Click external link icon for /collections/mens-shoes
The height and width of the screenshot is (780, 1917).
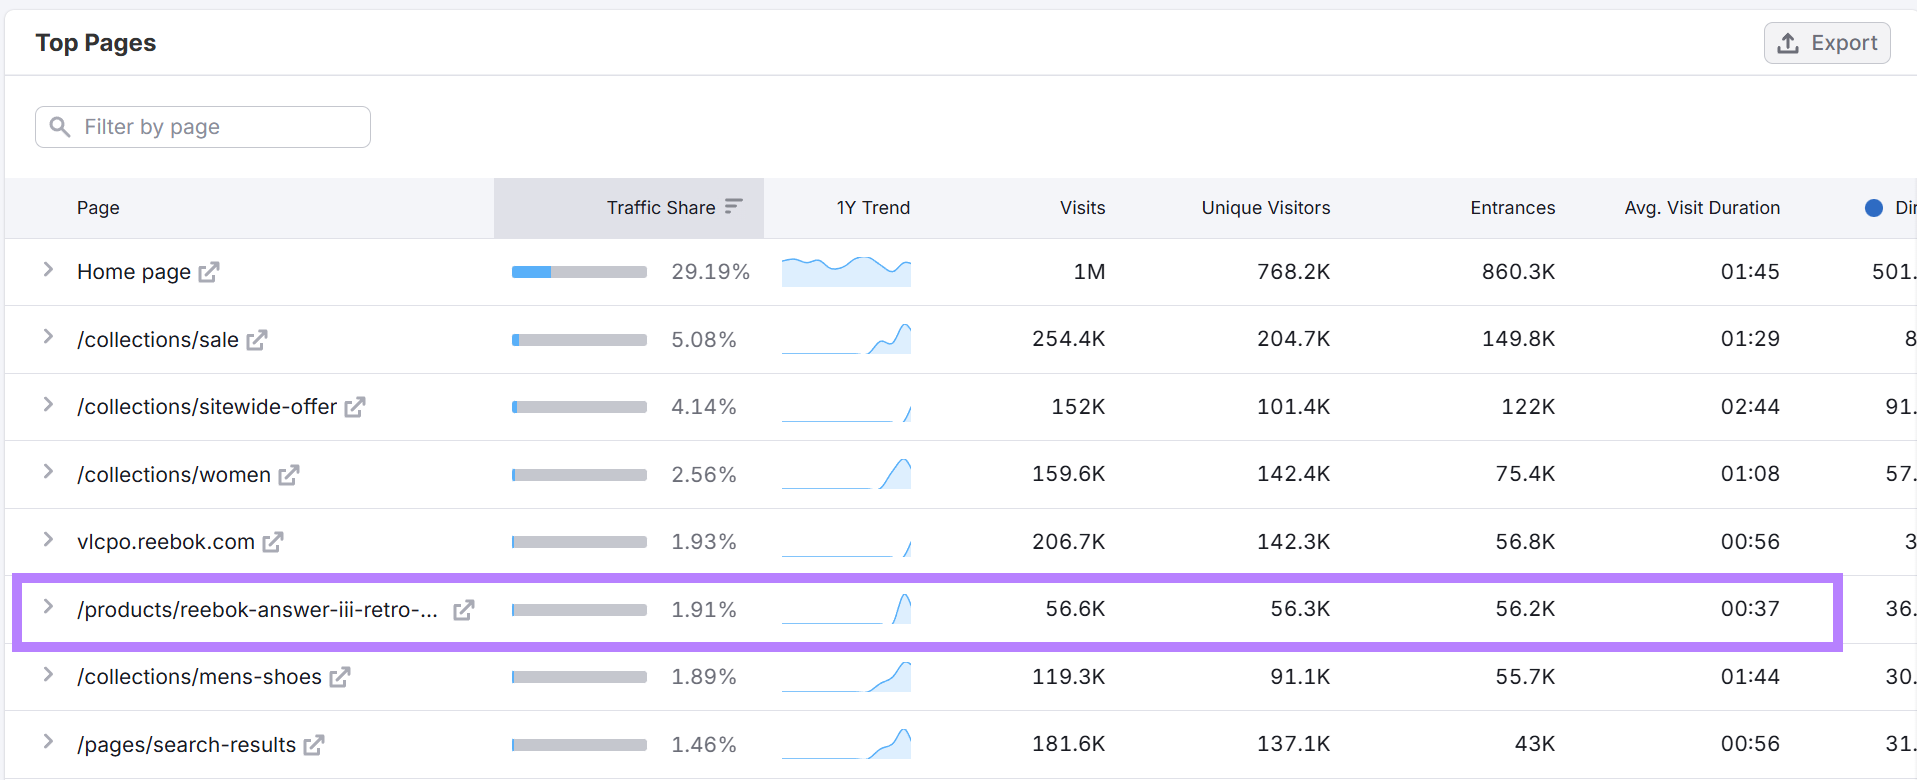tap(340, 677)
